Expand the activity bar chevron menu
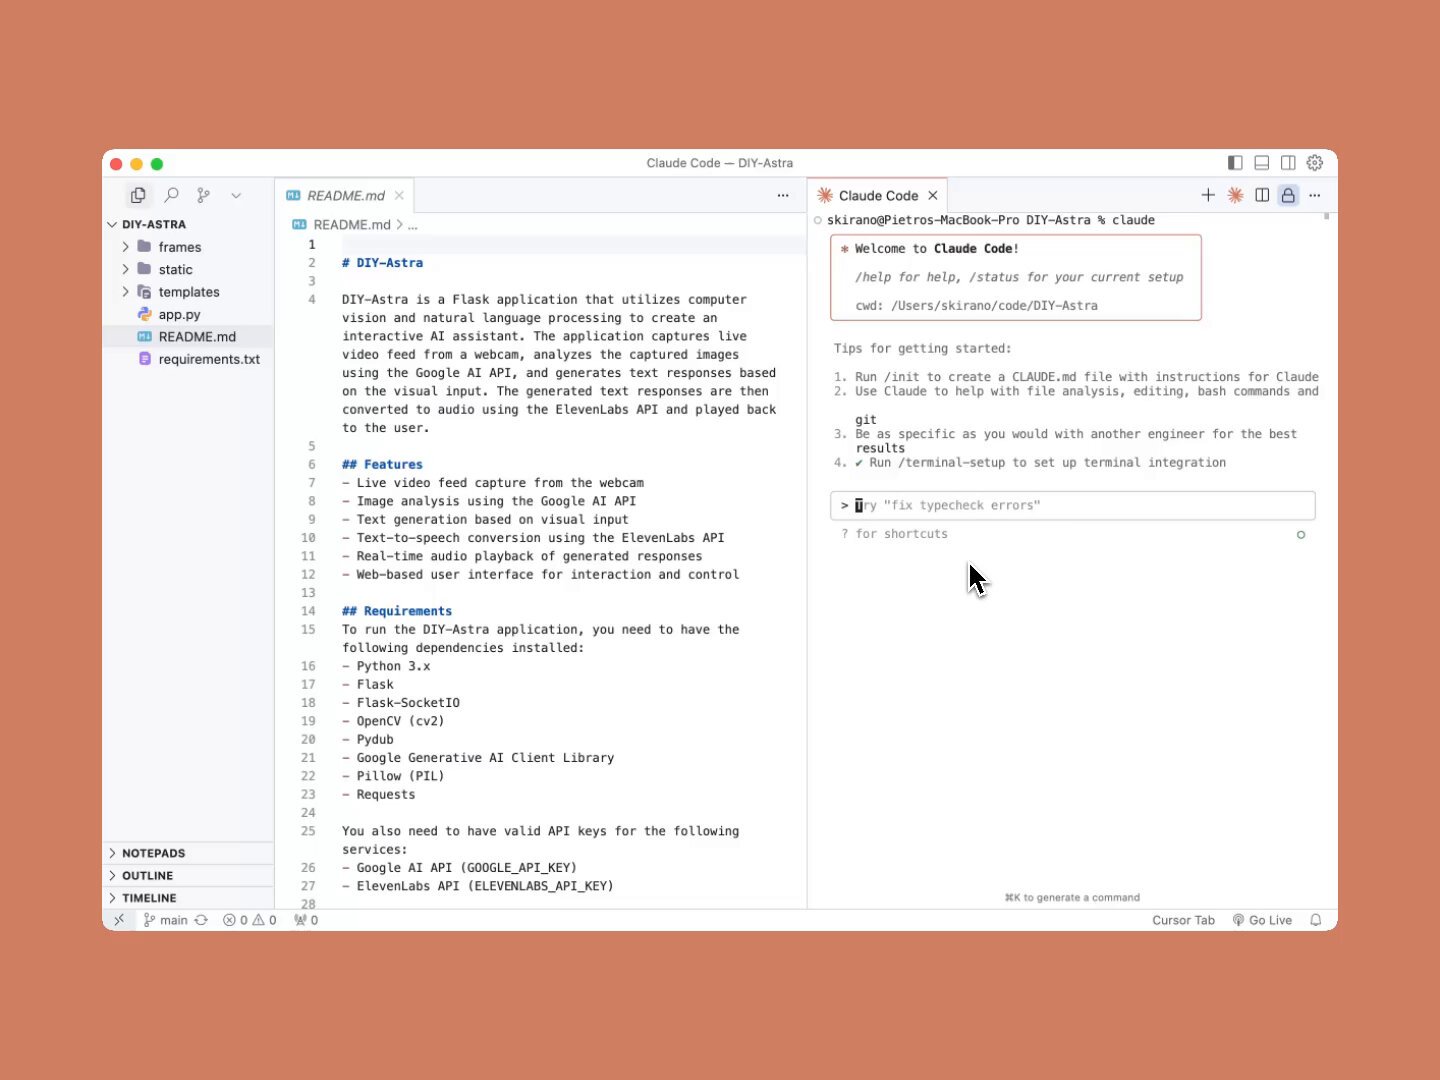The height and width of the screenshot is (1080, 1440). point(236,196)
